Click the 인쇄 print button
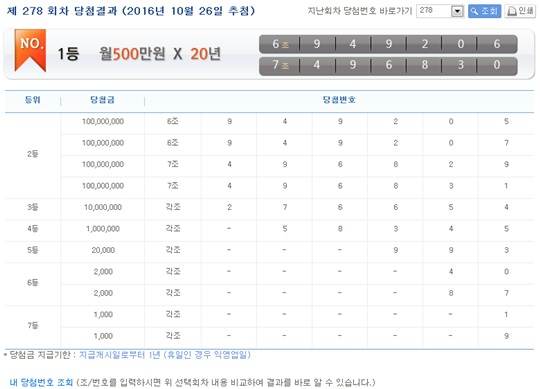Image resolution: width=540 pixels, height=389 pixels. [x=520, y=11]
